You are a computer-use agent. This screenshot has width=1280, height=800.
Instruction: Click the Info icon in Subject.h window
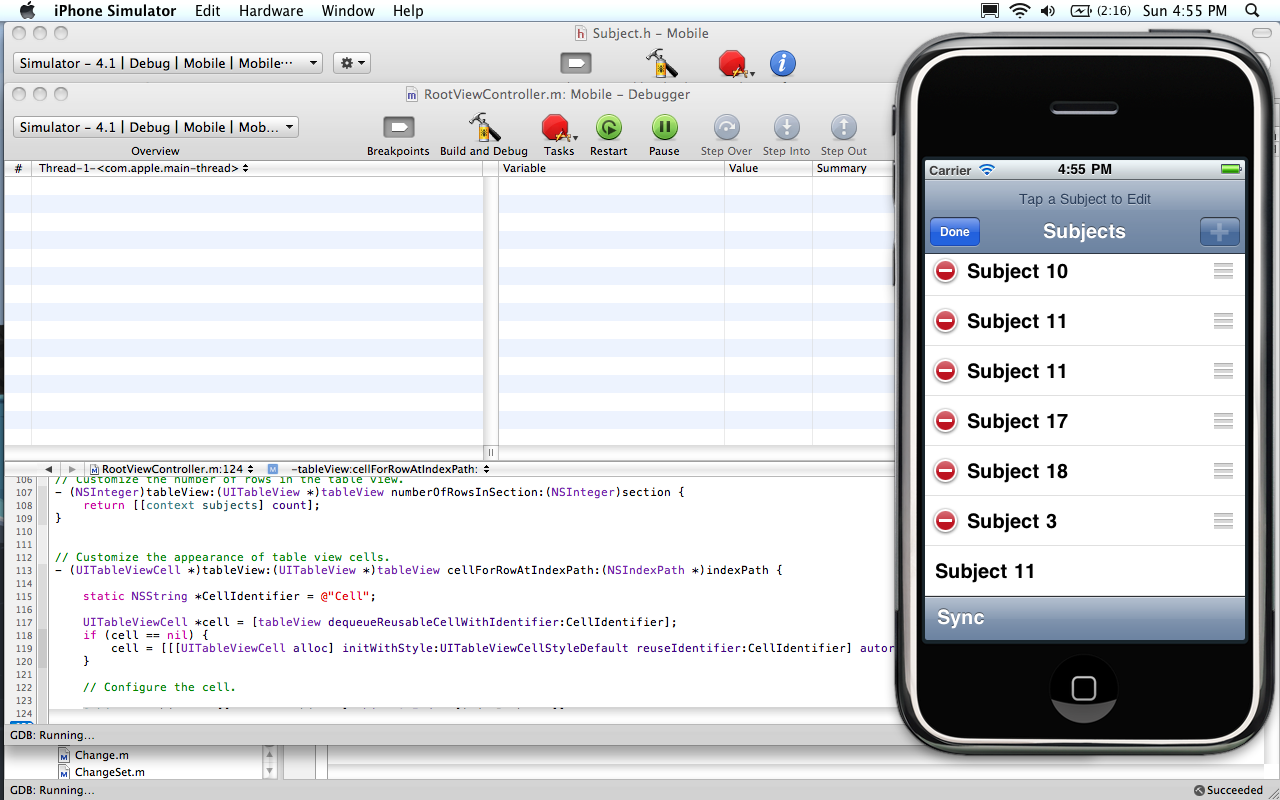pyautogui.click(x=782, y=64)
